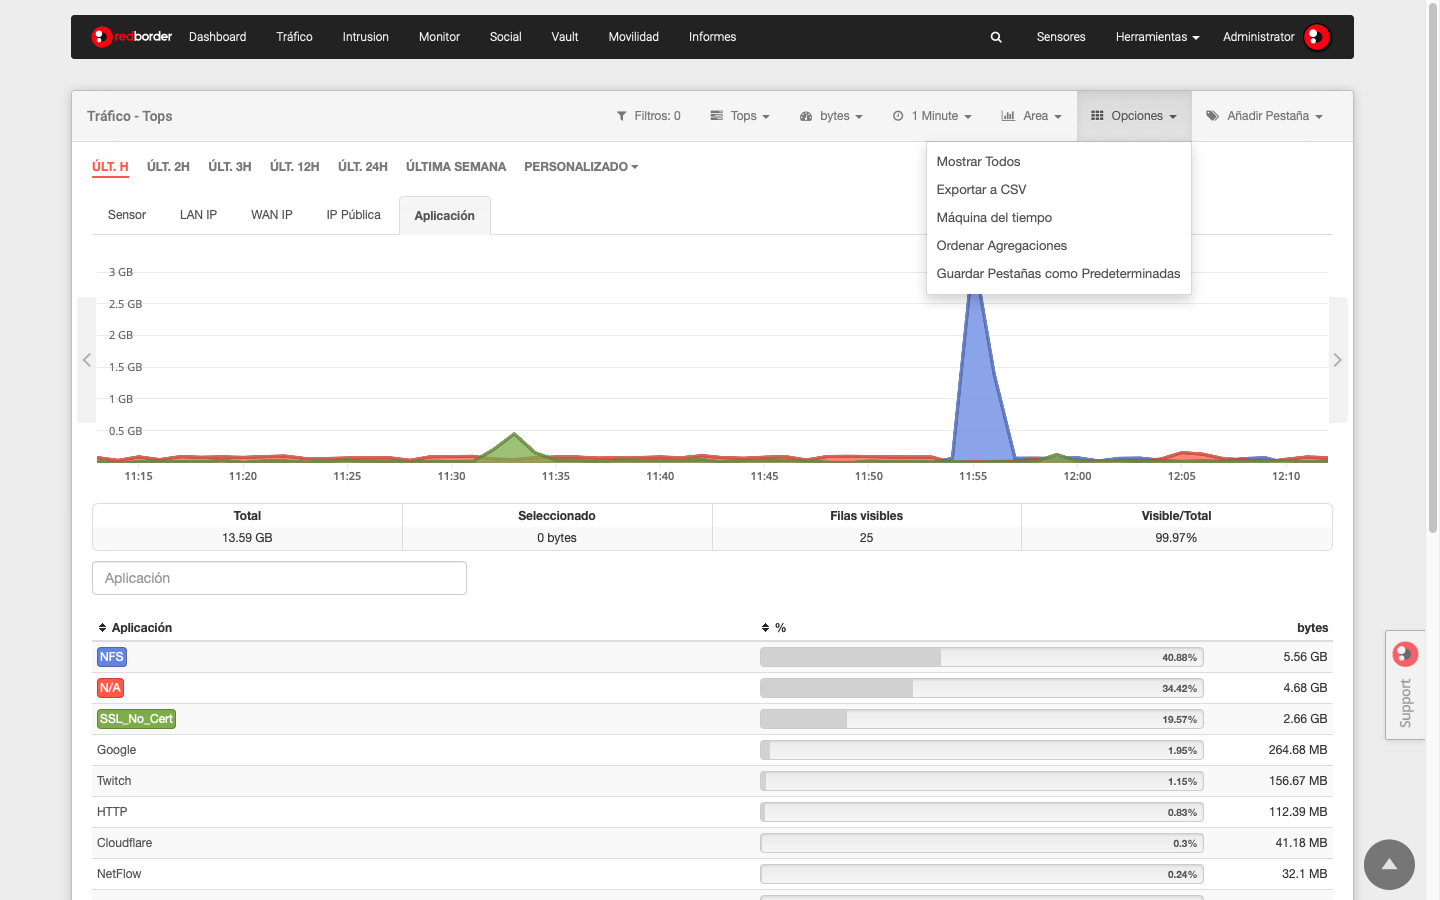Viewport: 1440px width, 900px height.
Task: Open the Intrusion nav item
Action: 365,37
